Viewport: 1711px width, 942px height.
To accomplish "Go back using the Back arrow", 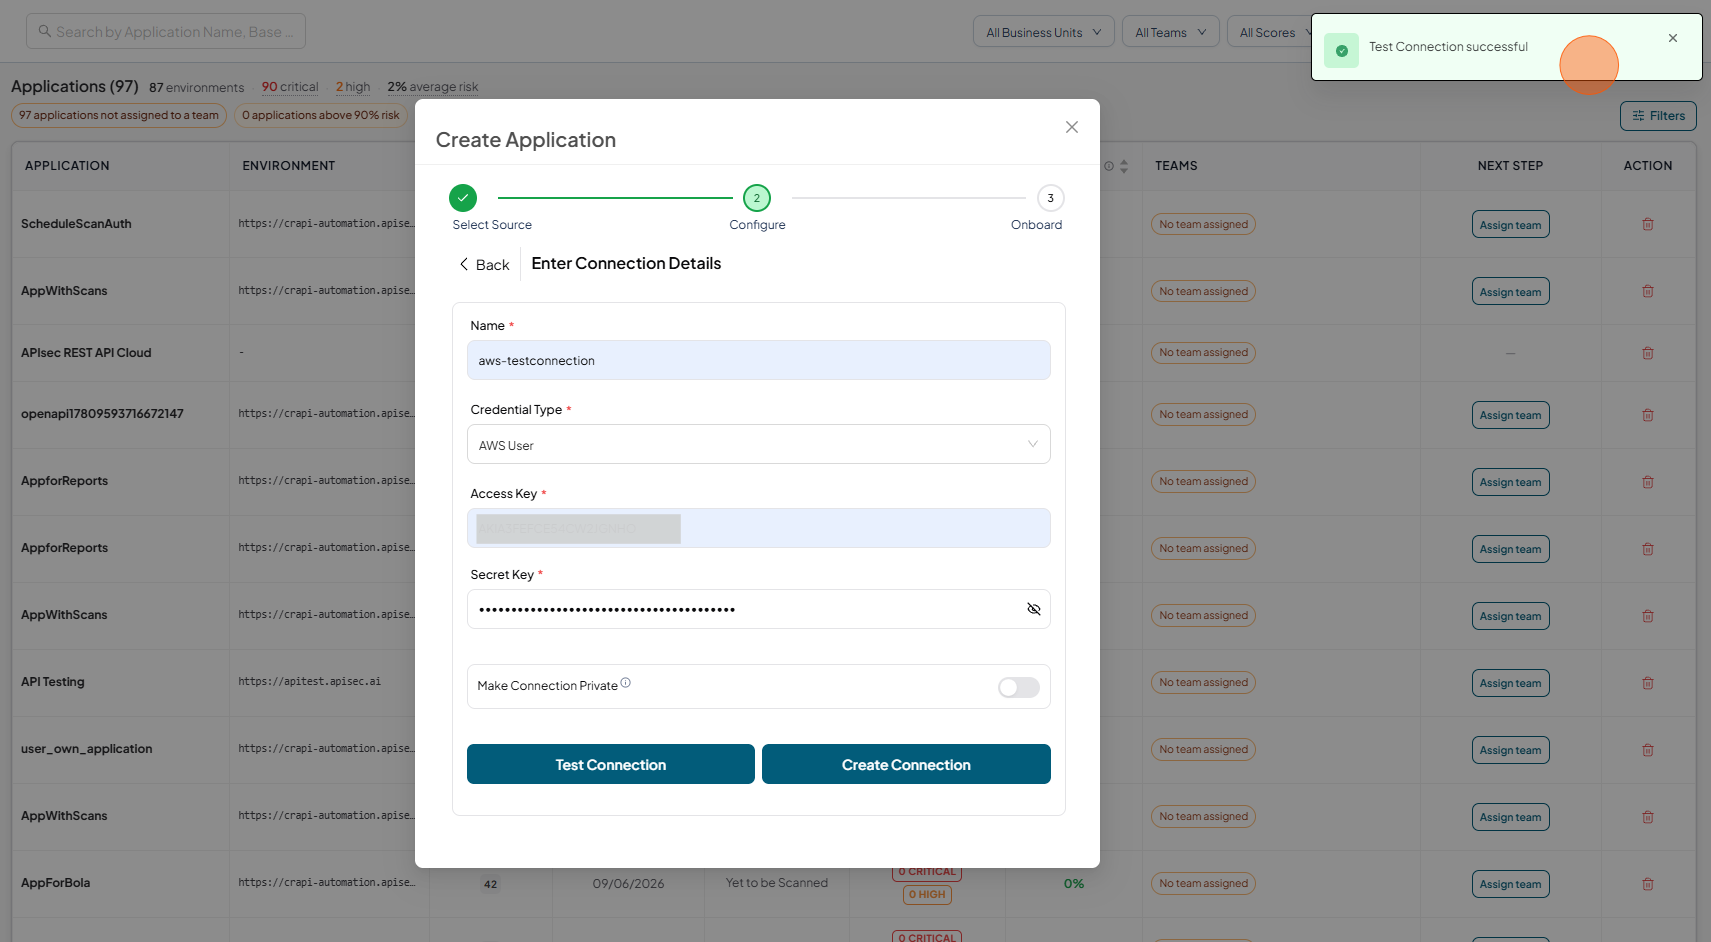I will tap(485, 264).
